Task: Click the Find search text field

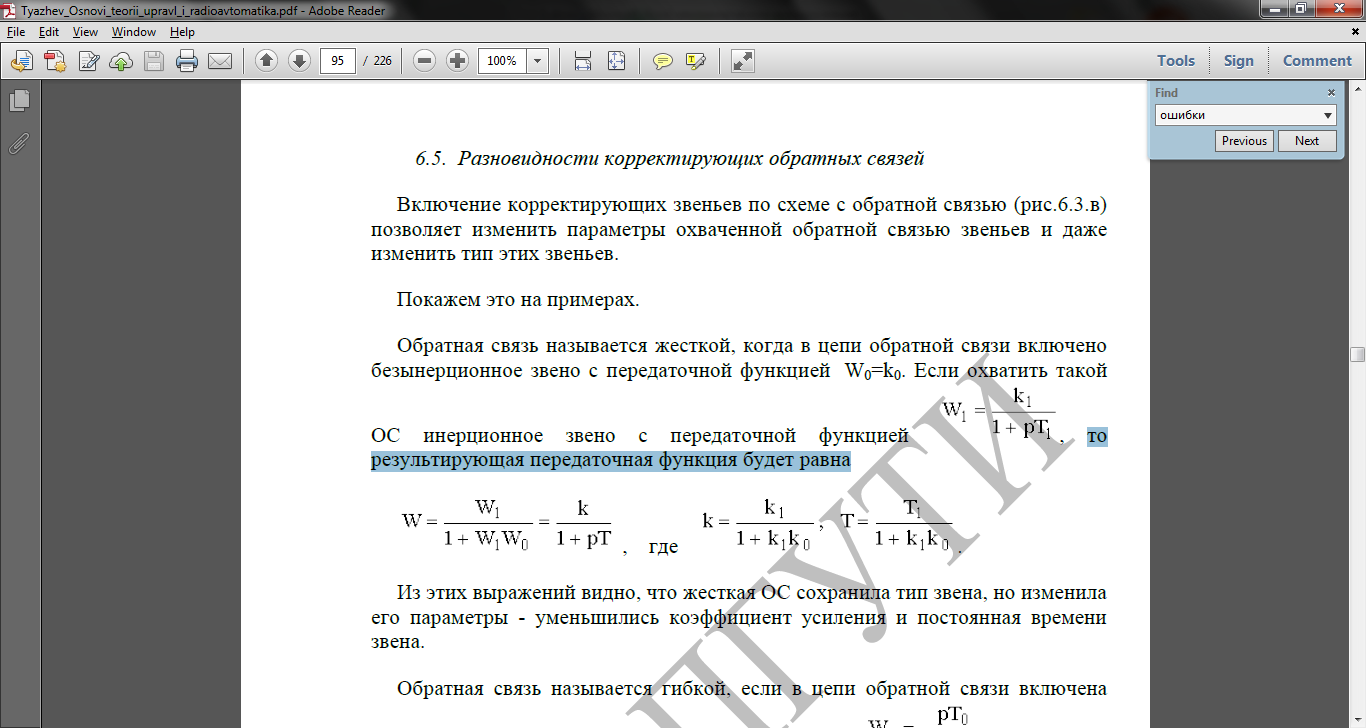Action: point(1238,115)
